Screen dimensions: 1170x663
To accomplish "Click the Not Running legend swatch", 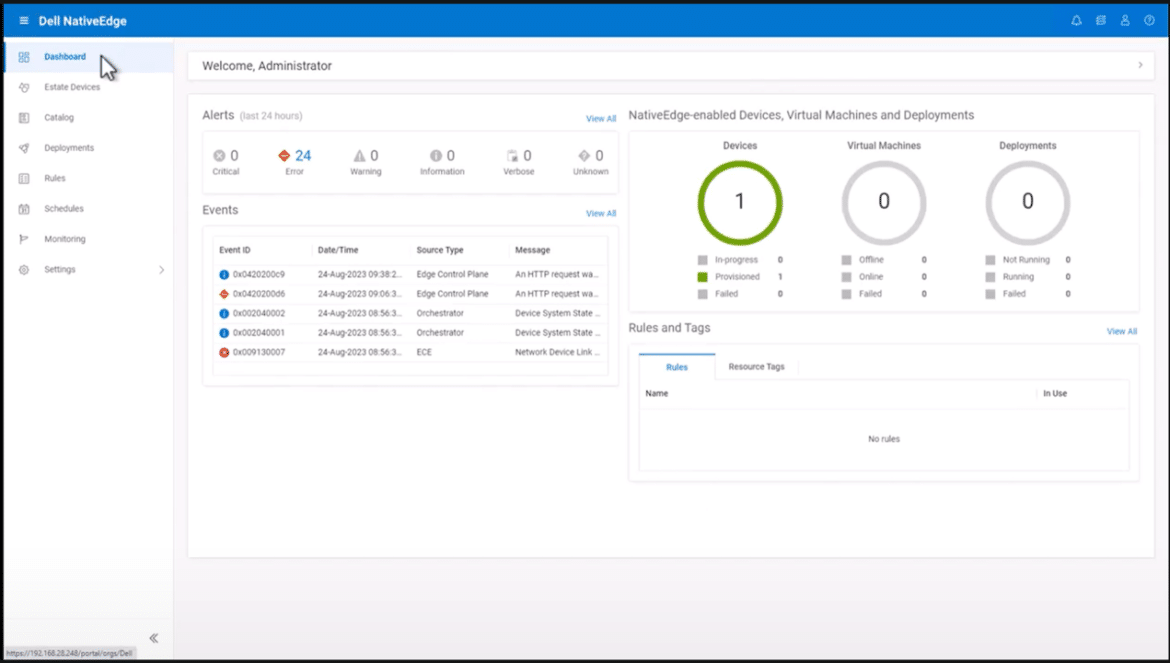I will pos(990,260).
